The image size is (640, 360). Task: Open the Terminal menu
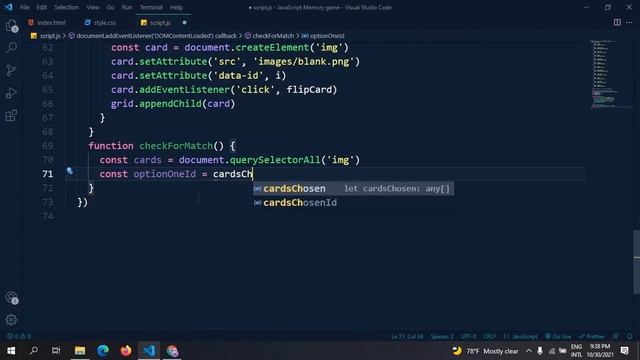(x=151, y=7)
